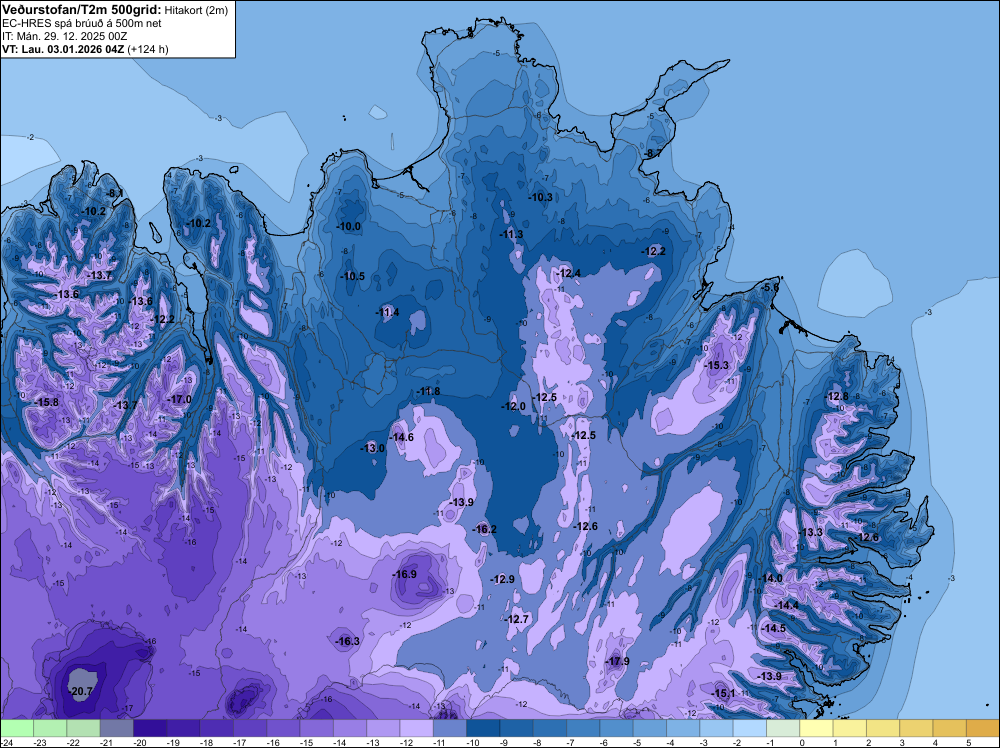Click the -8.7 temperature label
Screen dimensions: 1000x748
(652, 153)
